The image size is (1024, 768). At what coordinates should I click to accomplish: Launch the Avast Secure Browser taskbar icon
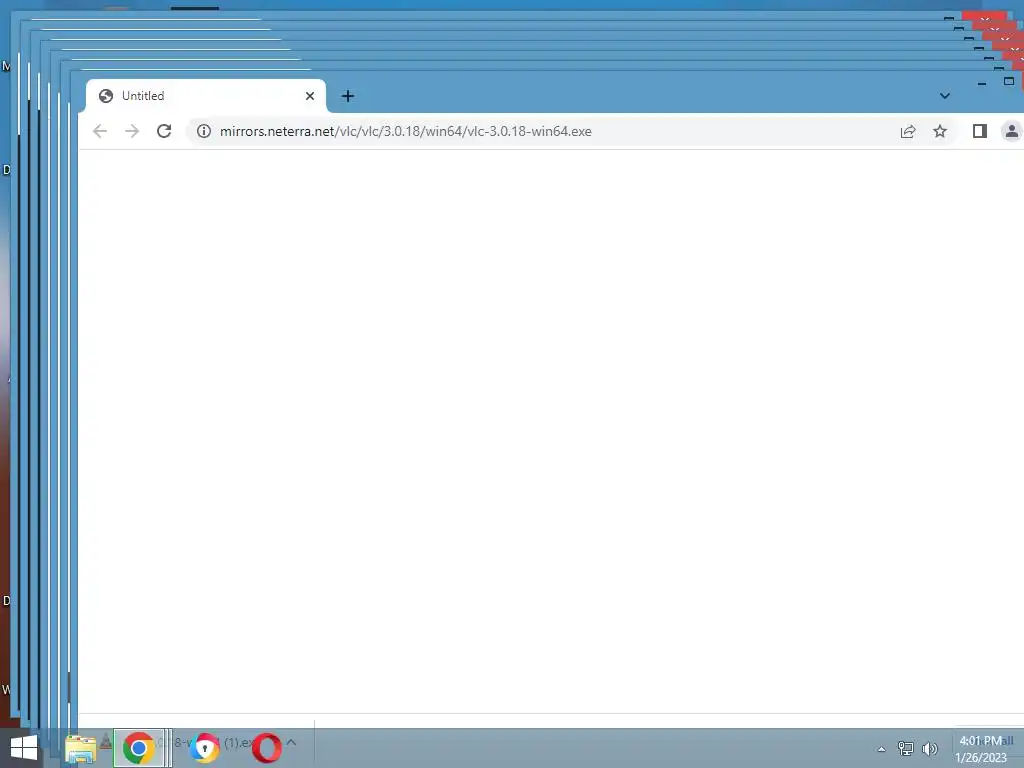point(204,748)
